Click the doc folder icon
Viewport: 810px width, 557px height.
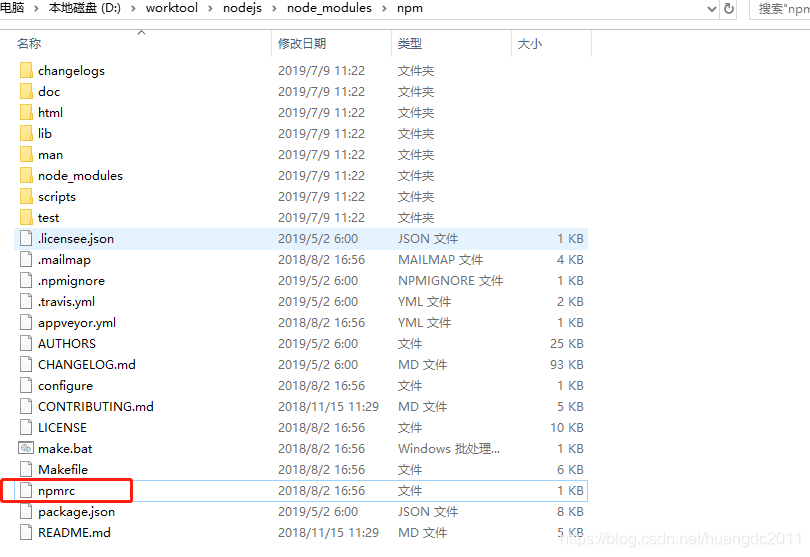point(26,91)
